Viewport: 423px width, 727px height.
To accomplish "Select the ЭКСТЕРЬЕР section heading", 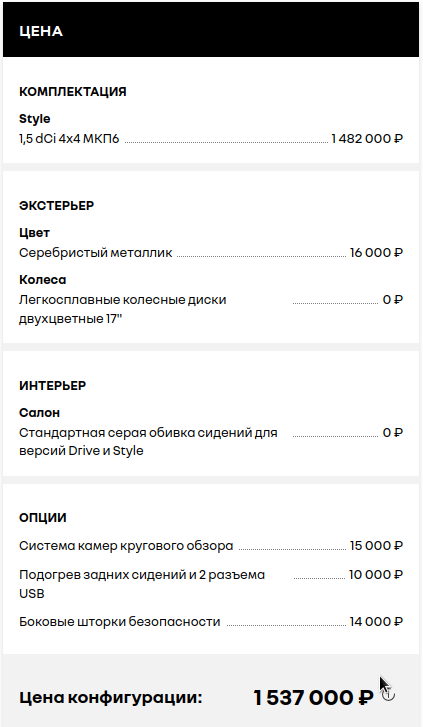I will point(57,205).
